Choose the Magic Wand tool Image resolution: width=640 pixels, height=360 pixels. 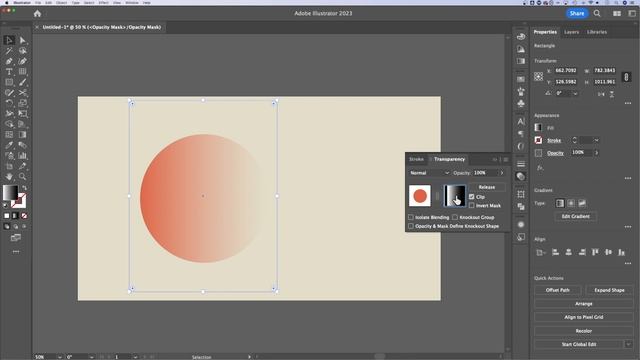[9, 51]
